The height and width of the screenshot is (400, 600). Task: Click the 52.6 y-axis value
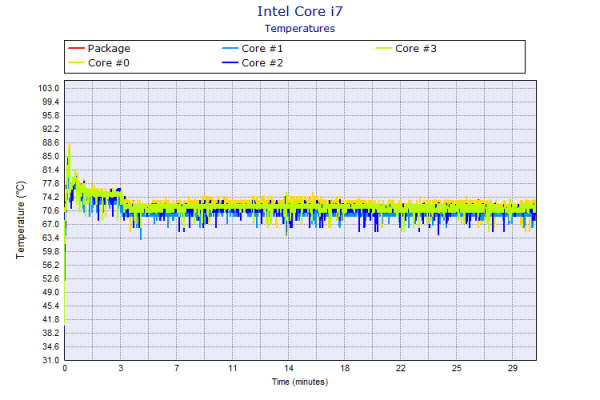pyautogui.click(x=51, y=279)
